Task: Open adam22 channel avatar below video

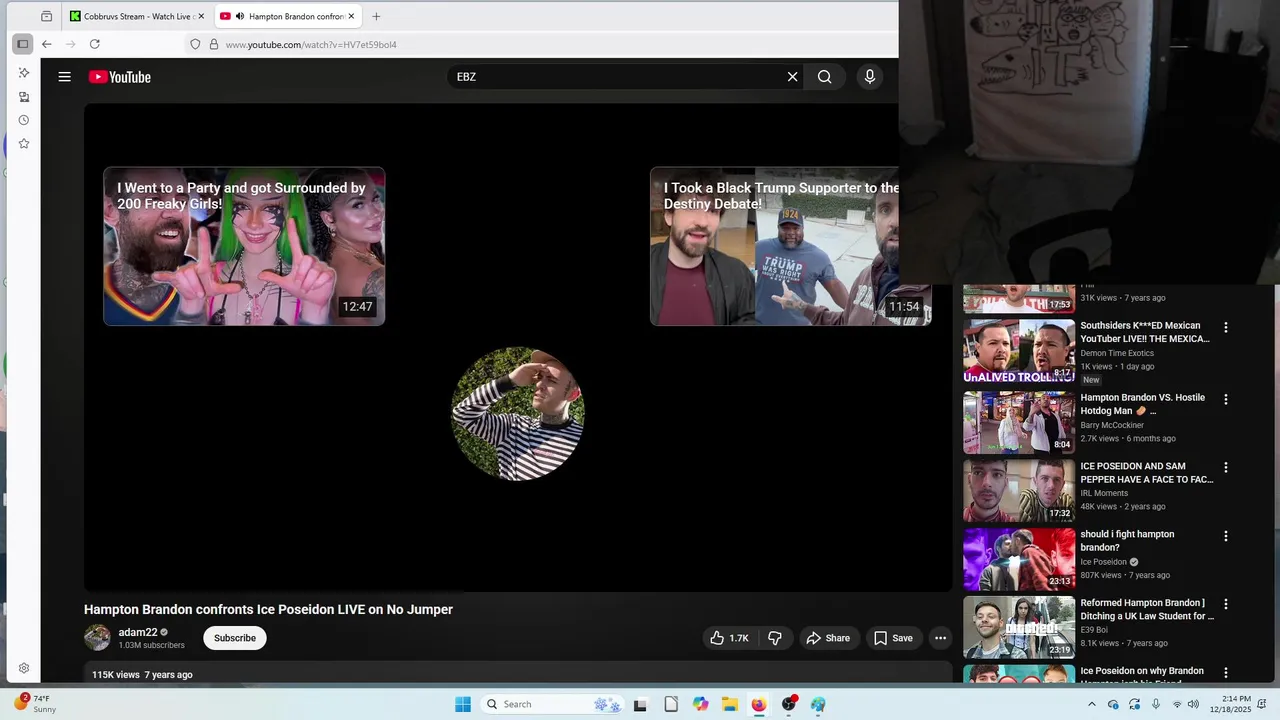Action: click(97, 638)
